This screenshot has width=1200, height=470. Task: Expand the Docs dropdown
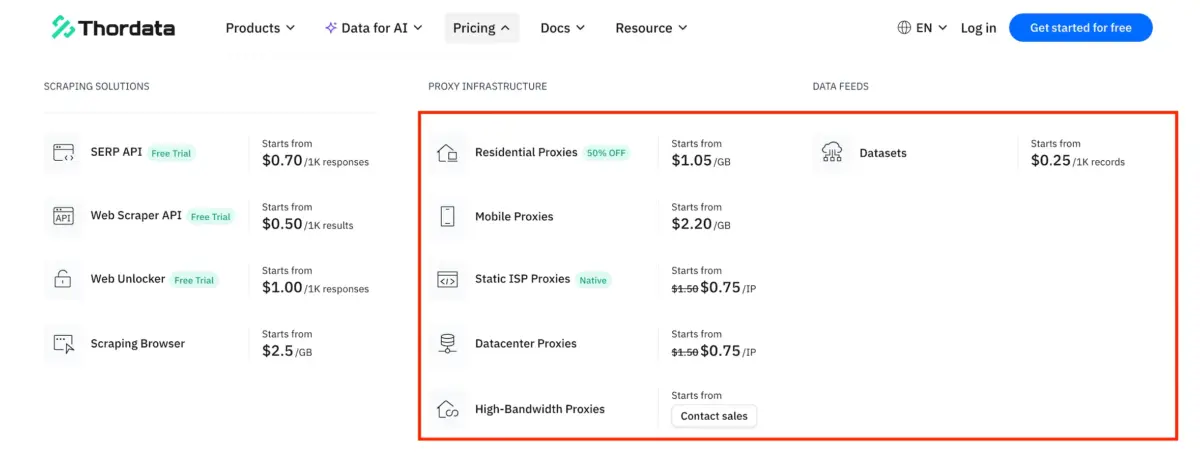tap(563, 28)
